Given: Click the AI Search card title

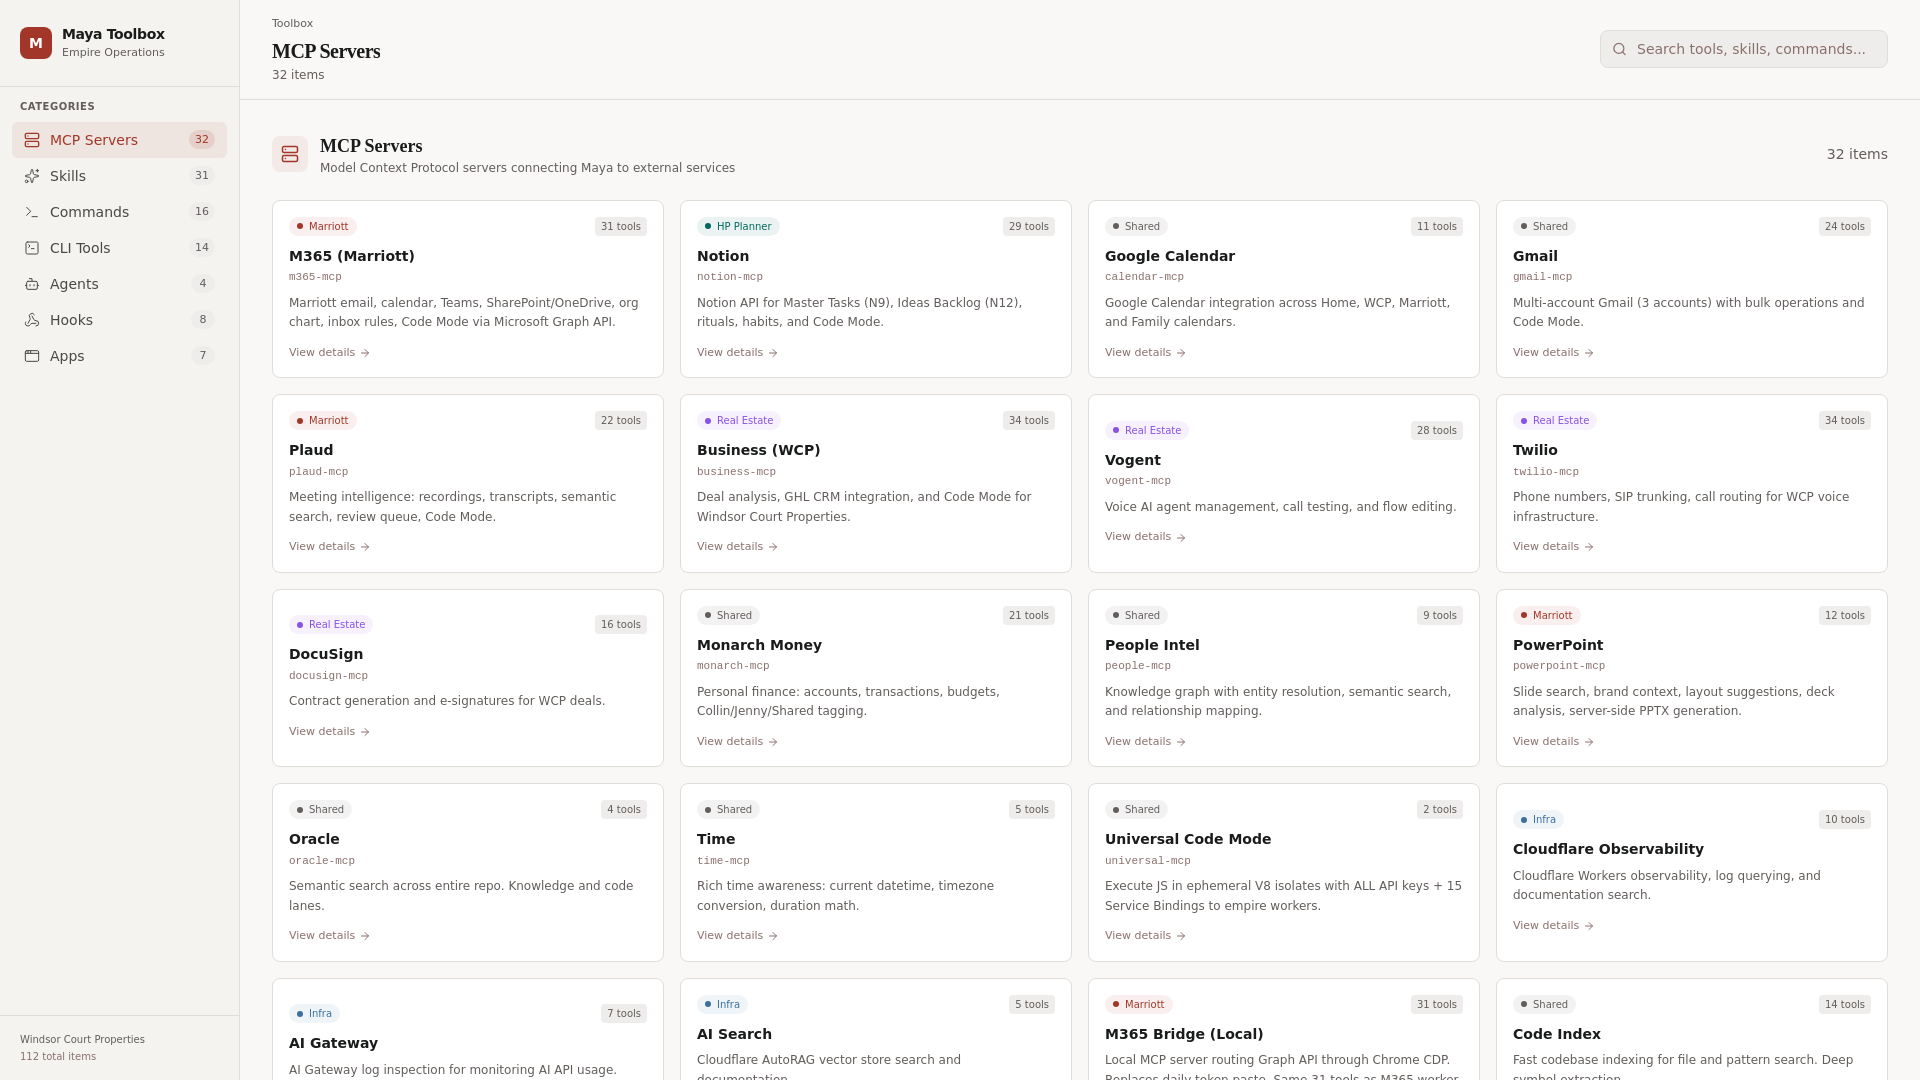Looking at the screenshot, I should (x=734, y=1034).
